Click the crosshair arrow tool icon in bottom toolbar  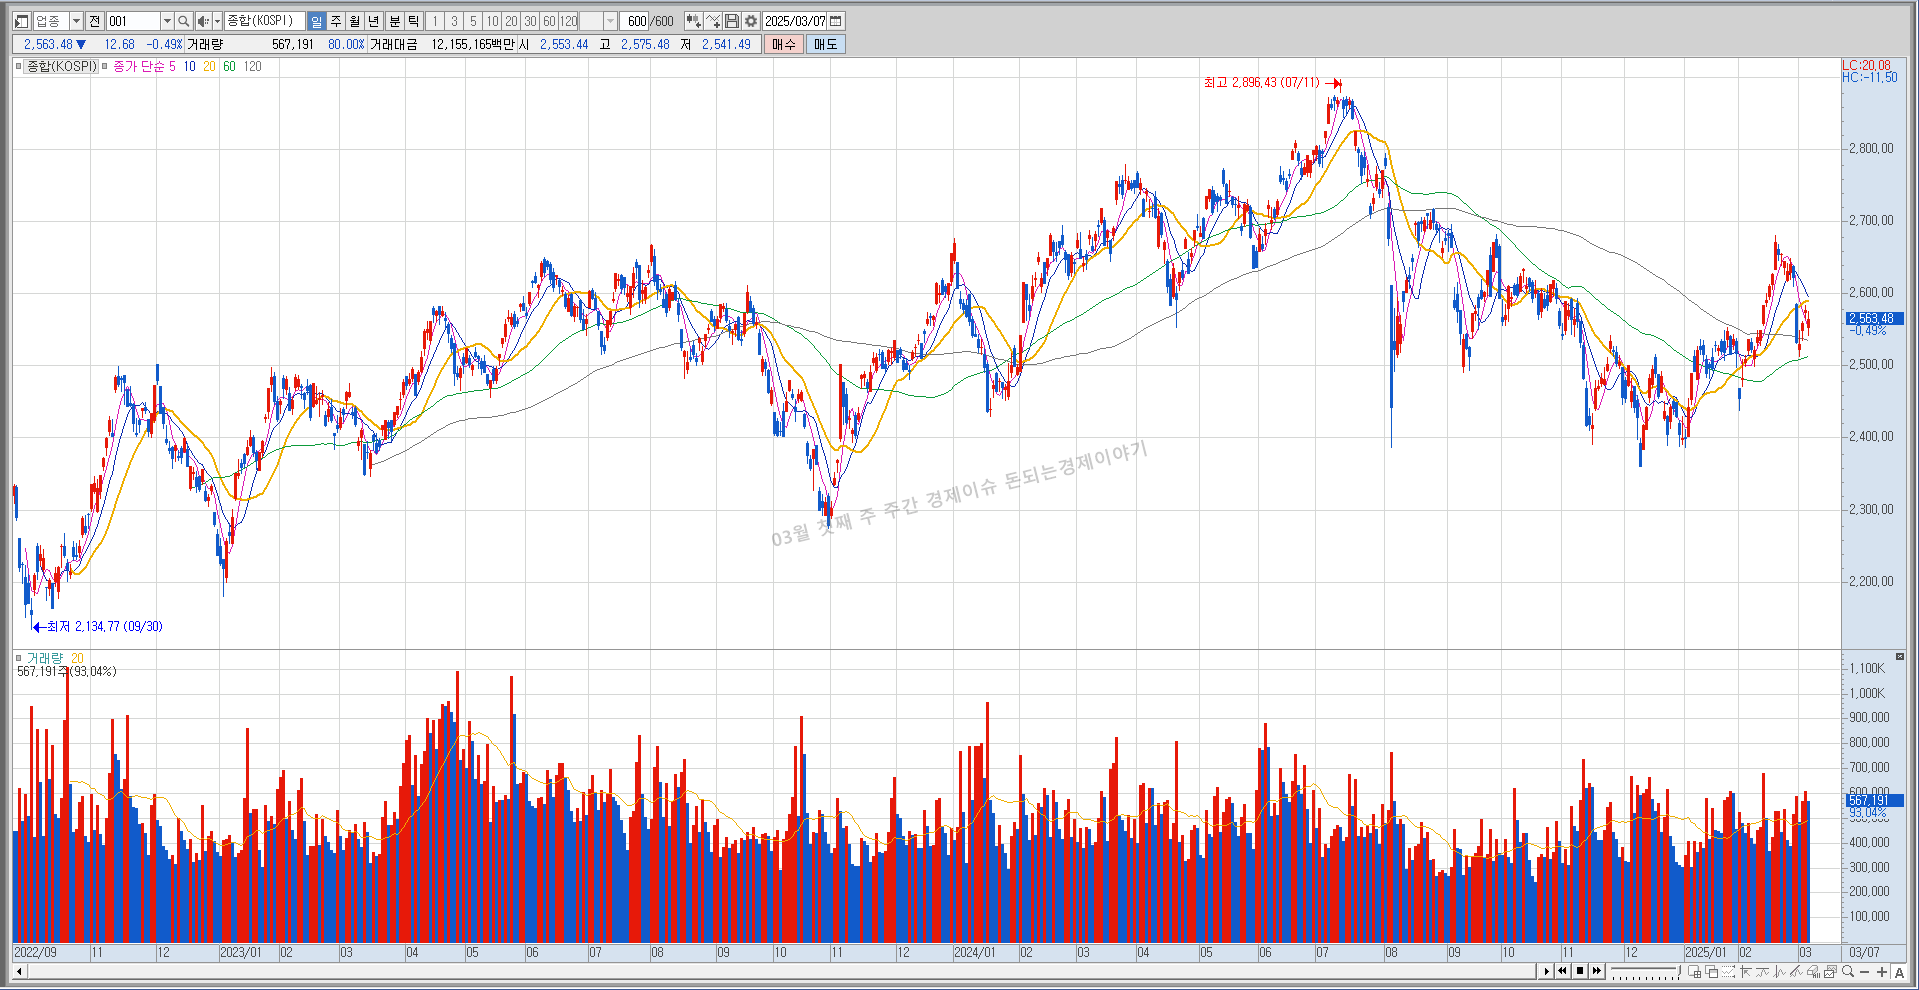pos(1746,972)
